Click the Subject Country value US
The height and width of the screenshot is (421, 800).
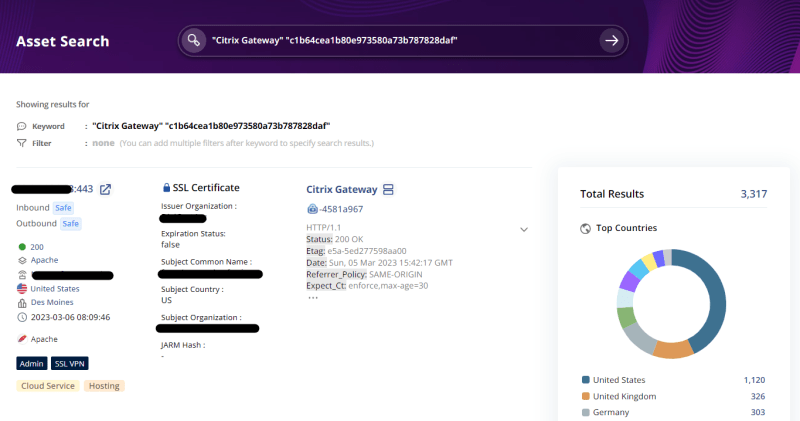tap(166, 300)
